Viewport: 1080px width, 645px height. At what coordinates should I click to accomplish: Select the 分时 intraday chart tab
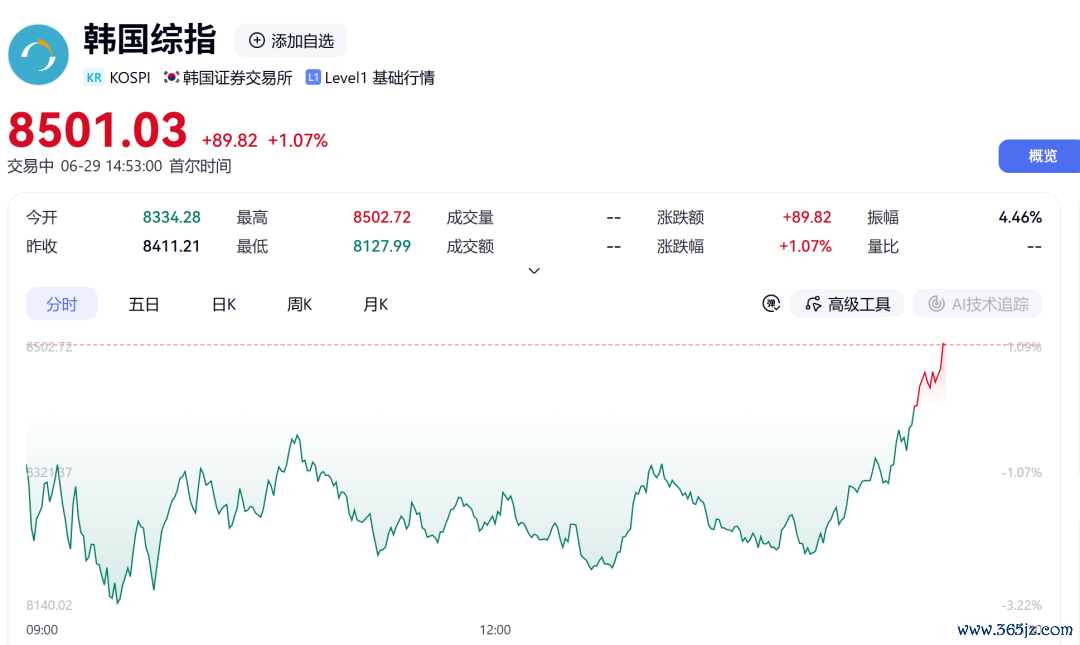click(61, 304)
